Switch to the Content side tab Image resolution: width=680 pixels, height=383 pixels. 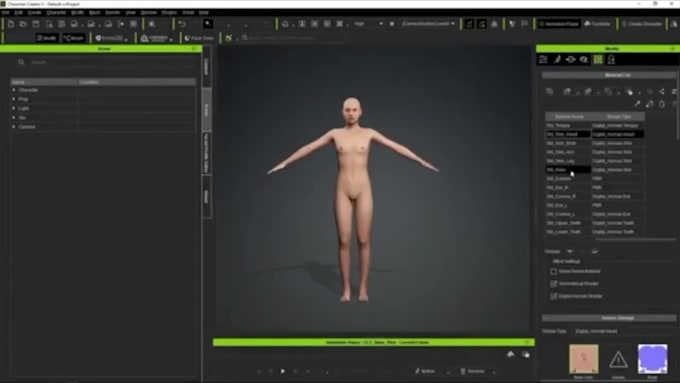coord(206,67)
